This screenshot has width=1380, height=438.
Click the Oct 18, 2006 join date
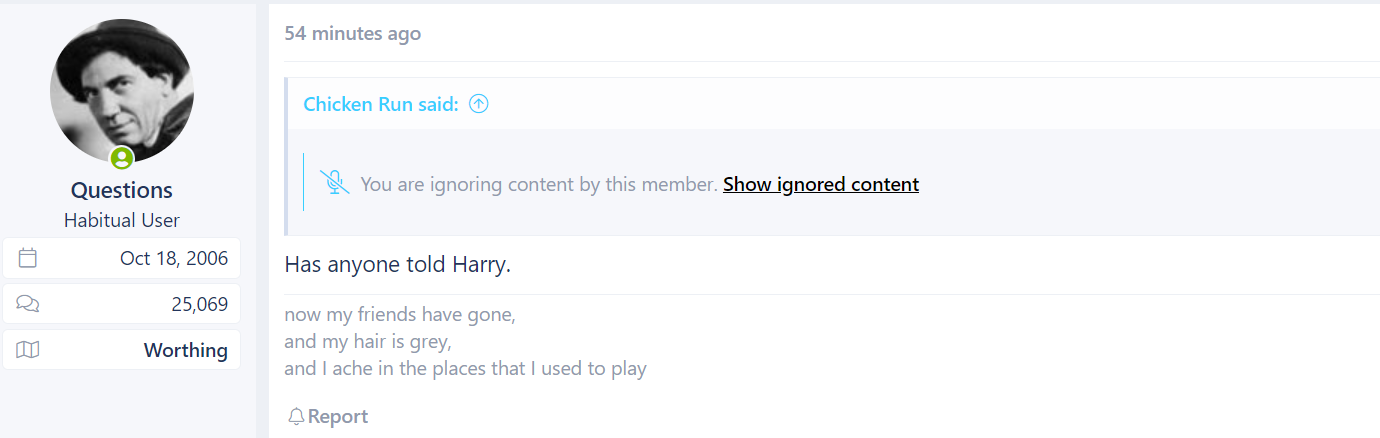(174, 258)
